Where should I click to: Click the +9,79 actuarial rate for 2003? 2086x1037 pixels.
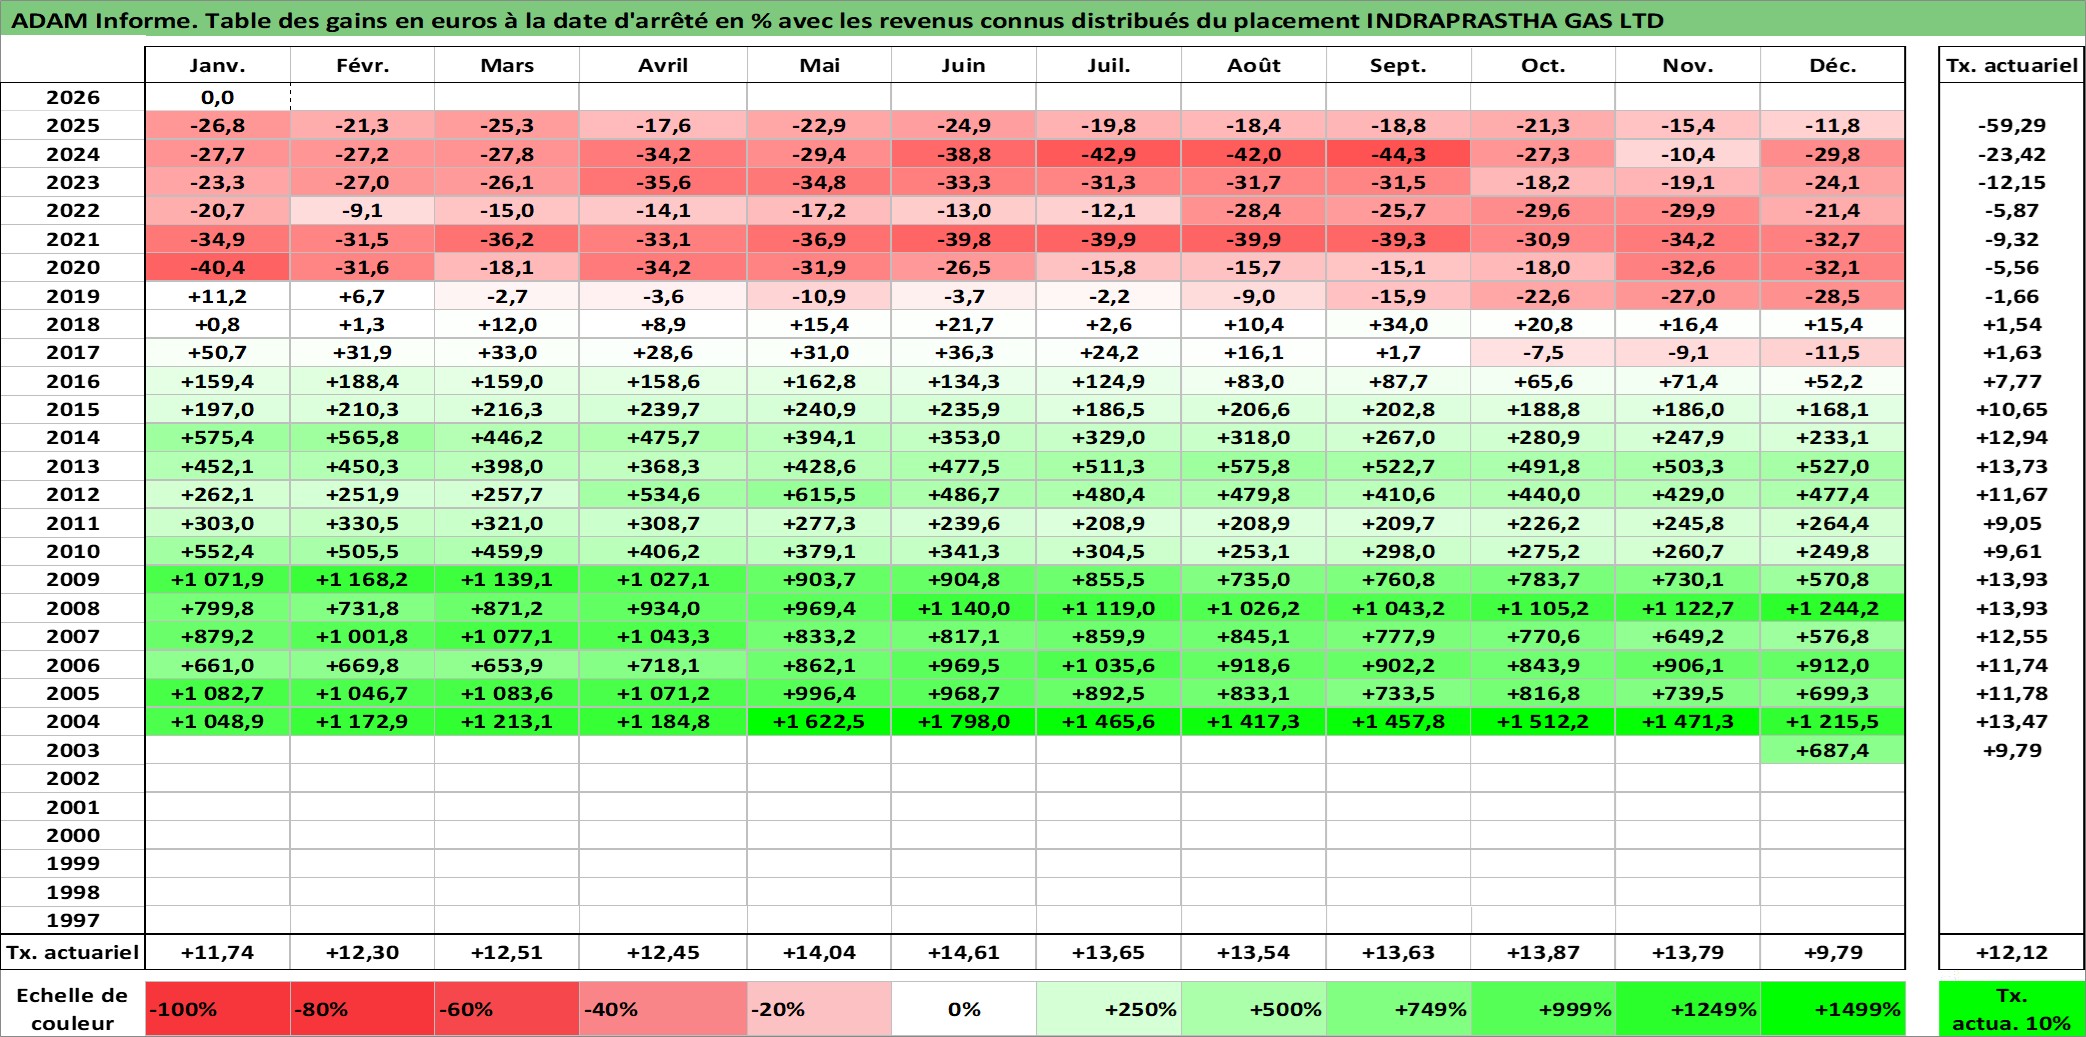point(2012,750)
